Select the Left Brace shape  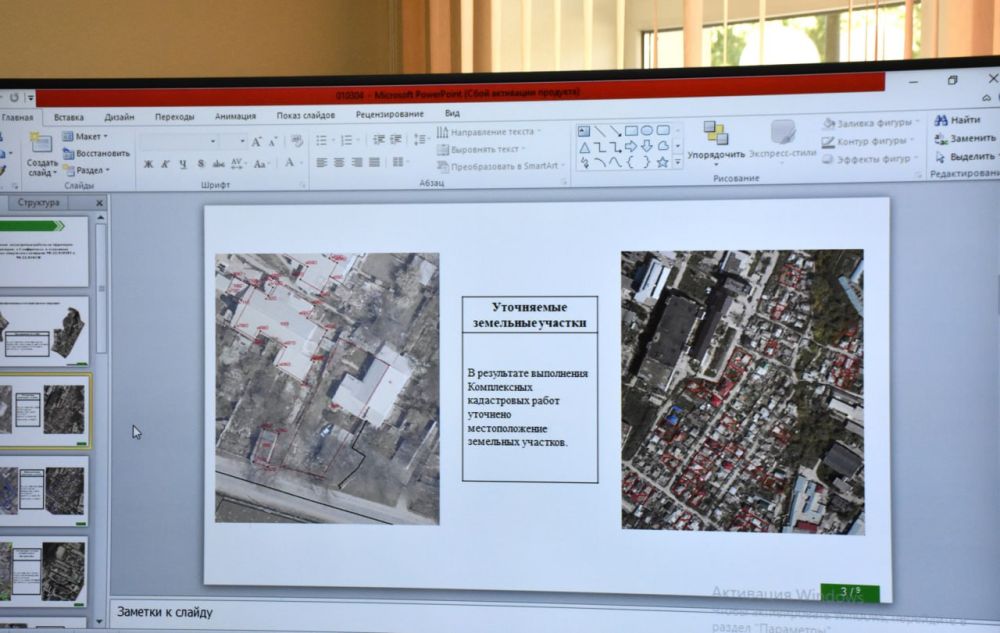pyautogui.click(x=631, y=163)
